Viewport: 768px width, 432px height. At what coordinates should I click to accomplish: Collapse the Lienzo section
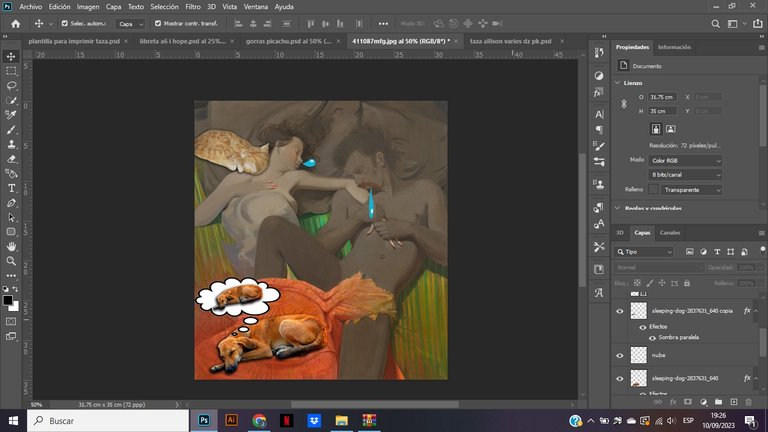coord(618,83)
